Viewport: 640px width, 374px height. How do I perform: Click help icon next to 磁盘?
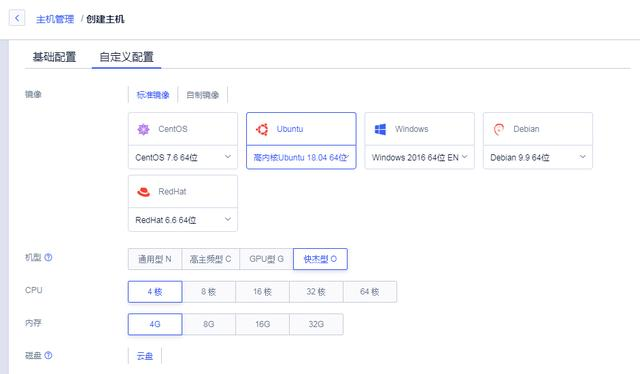[48, 355]
